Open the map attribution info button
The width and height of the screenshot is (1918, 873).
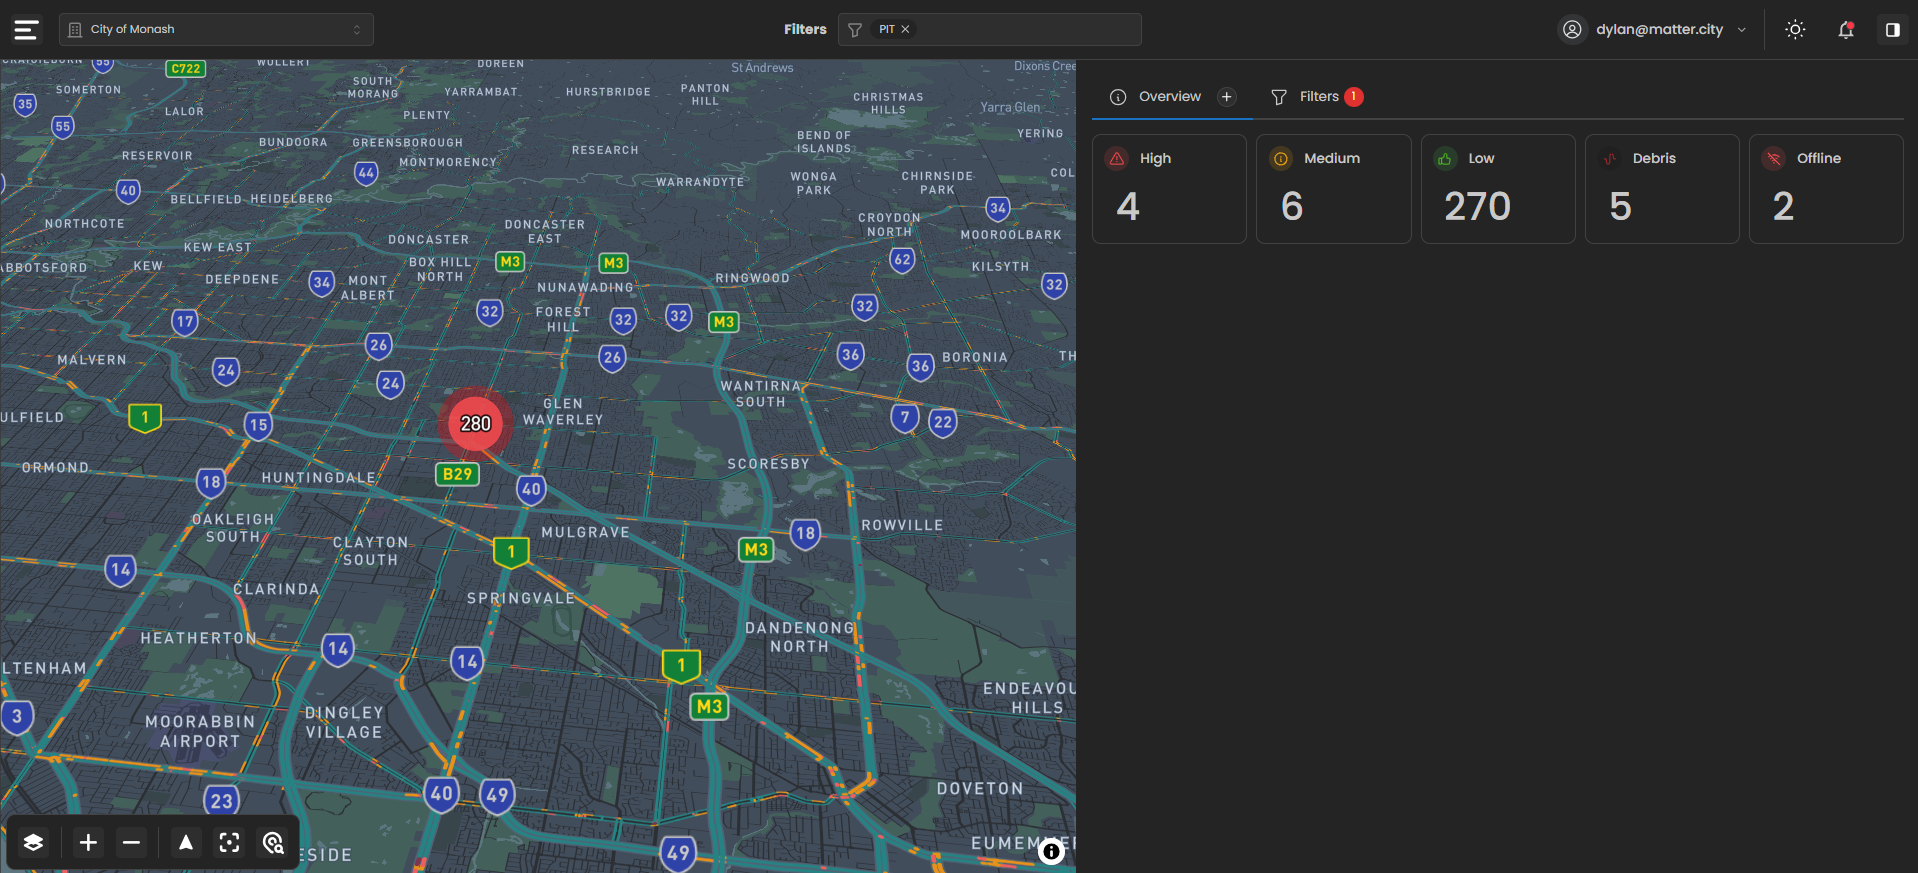point(1051,851)
